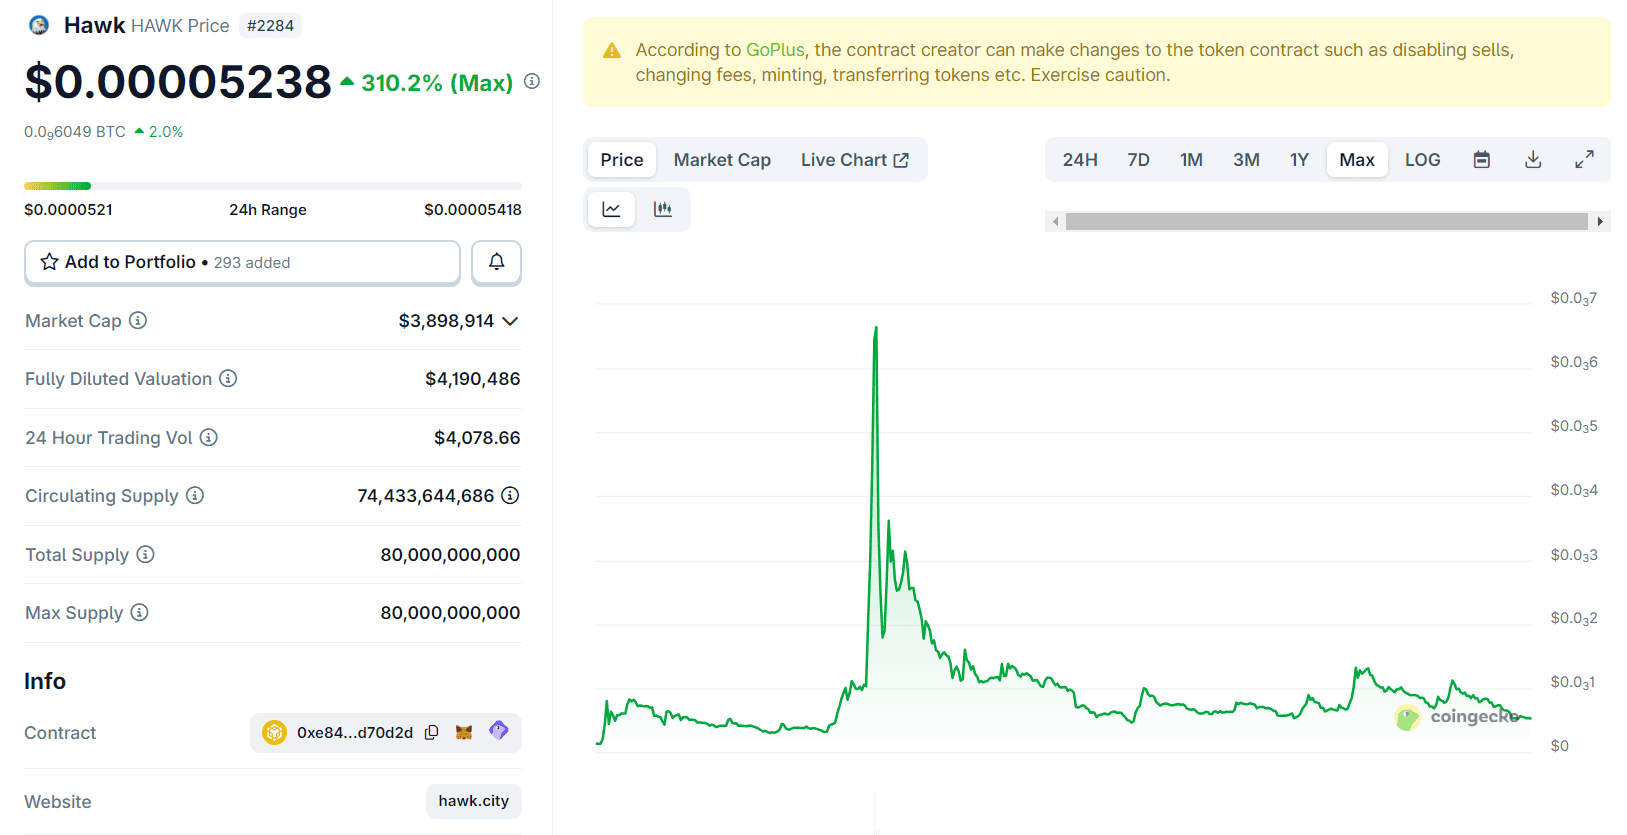
Task: Switch to the Market Cap tab
Action: (x=722, y=160)
